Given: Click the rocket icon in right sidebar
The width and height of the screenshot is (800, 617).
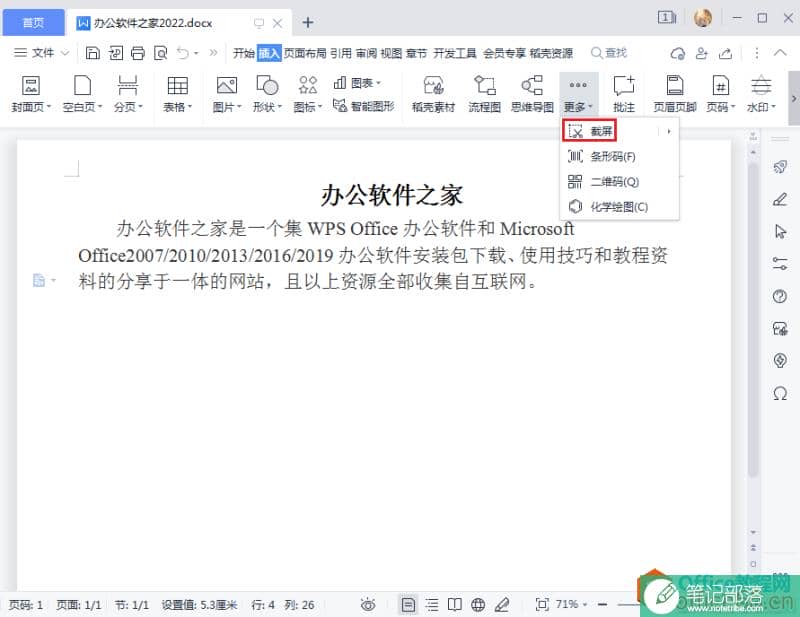Looking at the screenshot, I should [780, 166].
